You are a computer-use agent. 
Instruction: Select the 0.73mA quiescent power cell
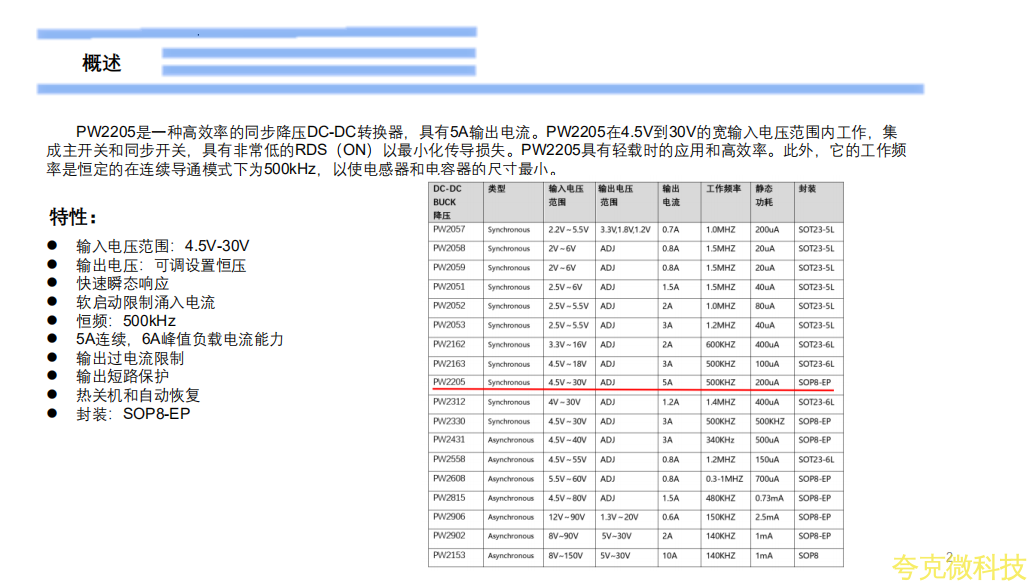pyautogui.click(x=770, y=498)
